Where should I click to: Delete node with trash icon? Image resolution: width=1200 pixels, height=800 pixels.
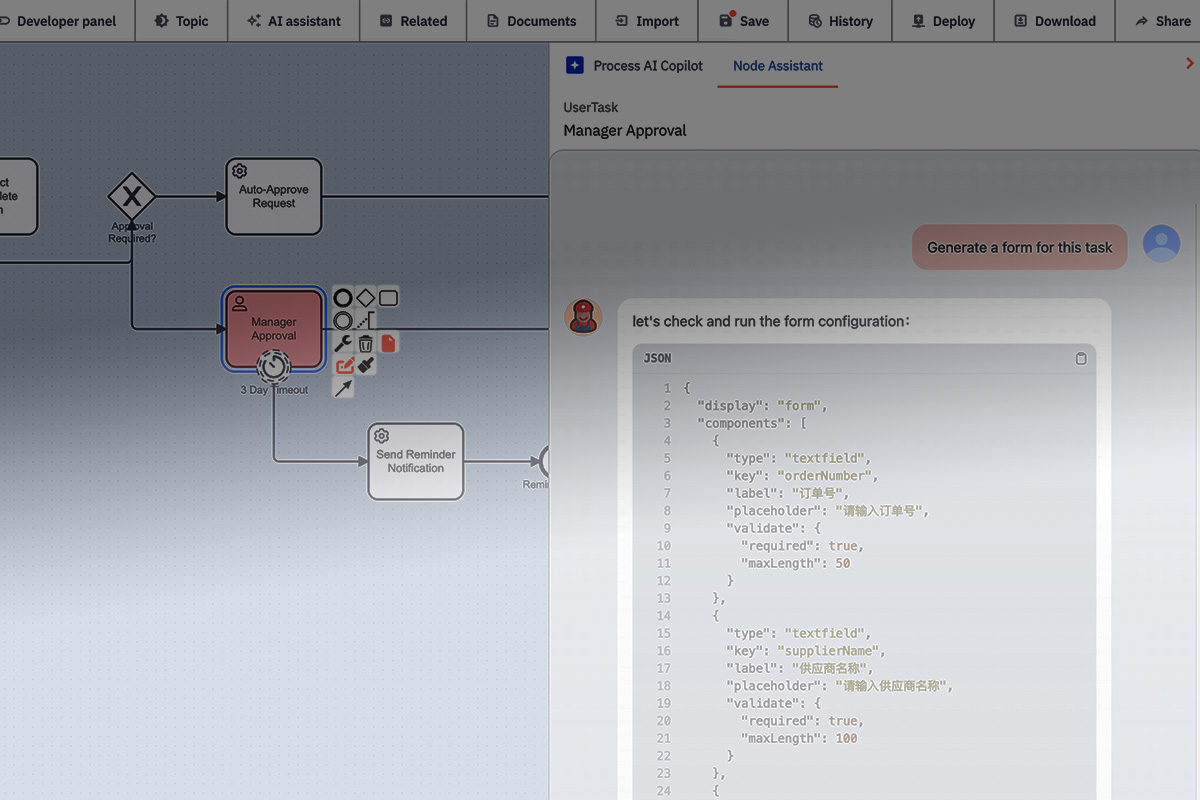point(366,344)
